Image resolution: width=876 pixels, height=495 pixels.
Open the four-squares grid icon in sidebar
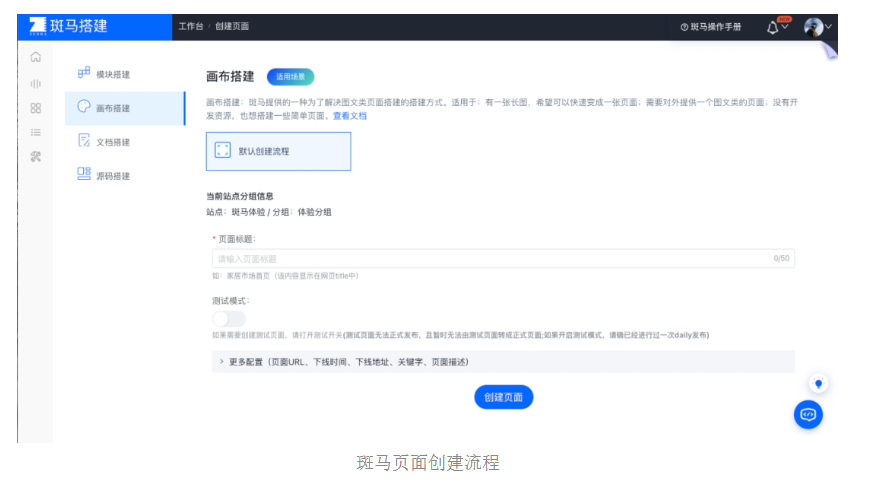coord(36,108)
